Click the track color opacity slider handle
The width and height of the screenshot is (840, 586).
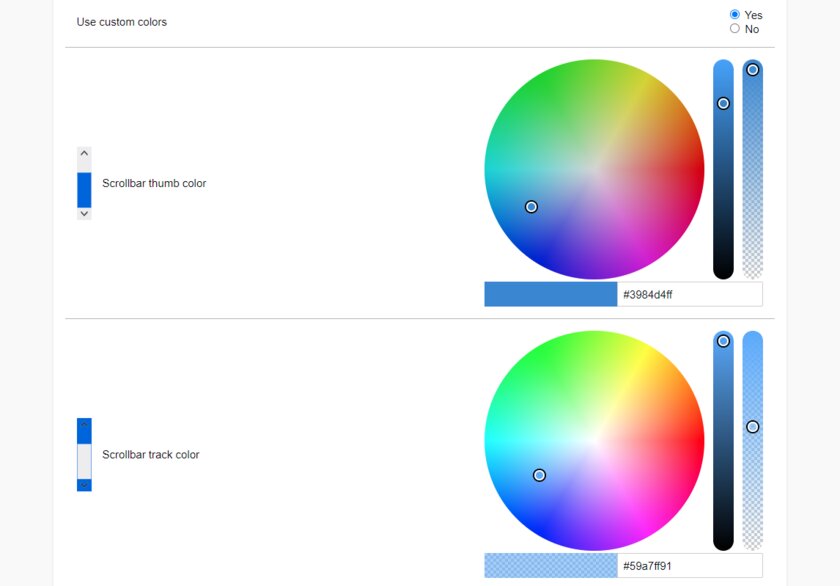pyautogui.click(x=753, y=427)
